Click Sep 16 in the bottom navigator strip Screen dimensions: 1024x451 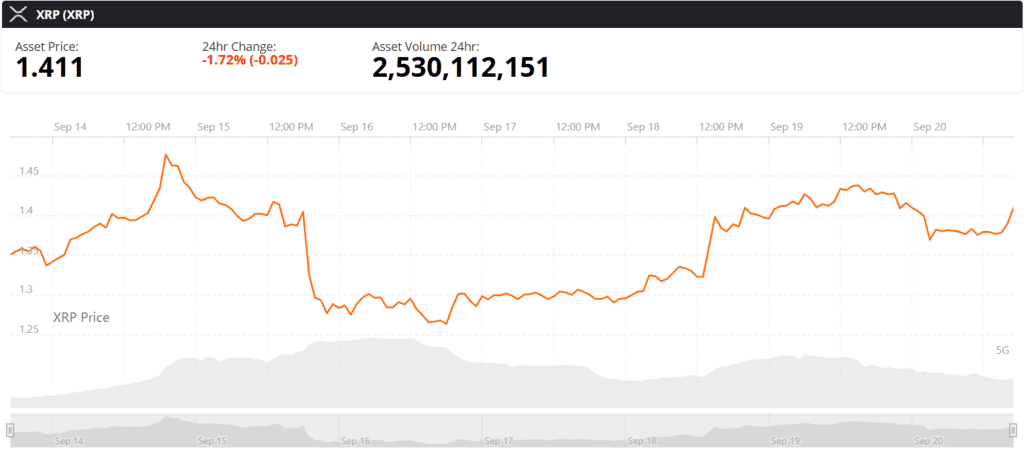tap(357, 441)
